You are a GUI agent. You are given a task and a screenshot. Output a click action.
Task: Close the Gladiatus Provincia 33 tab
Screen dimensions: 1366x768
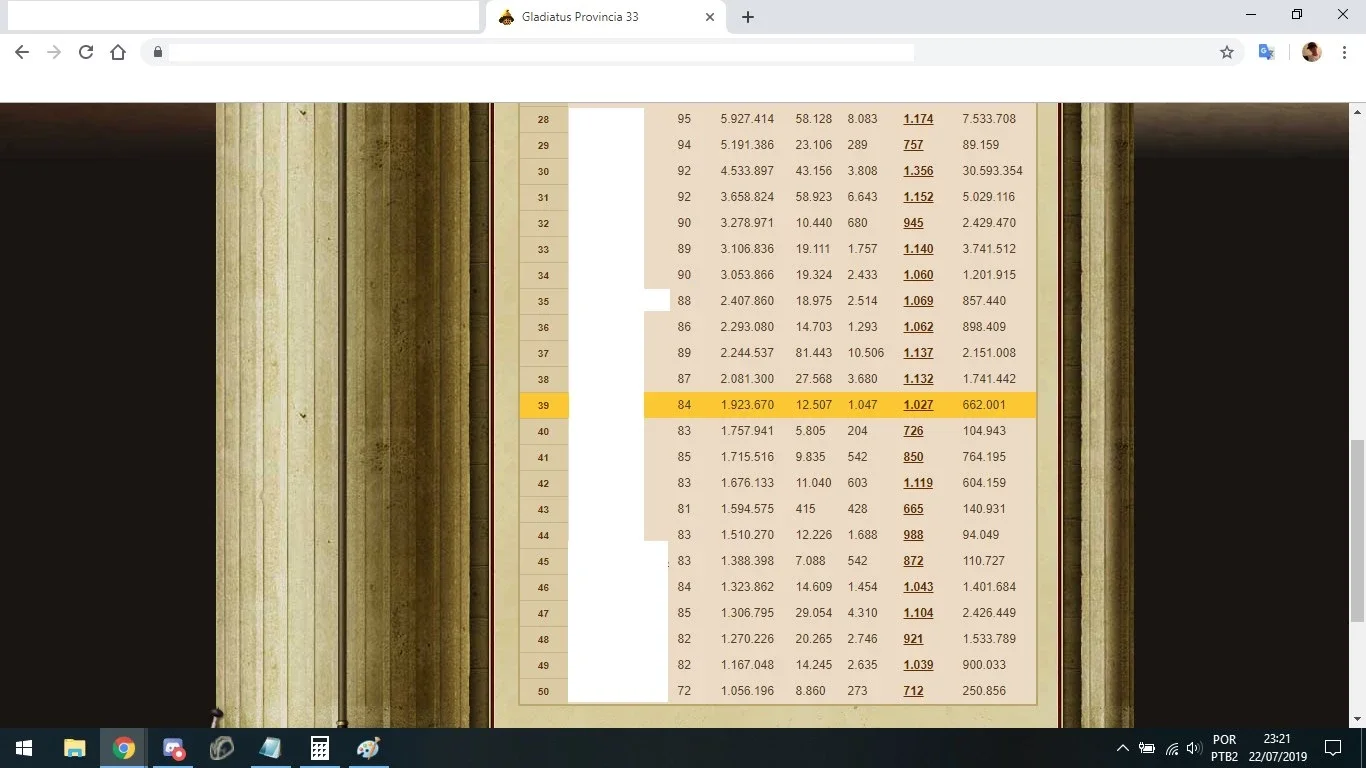[x=710, y=17]
